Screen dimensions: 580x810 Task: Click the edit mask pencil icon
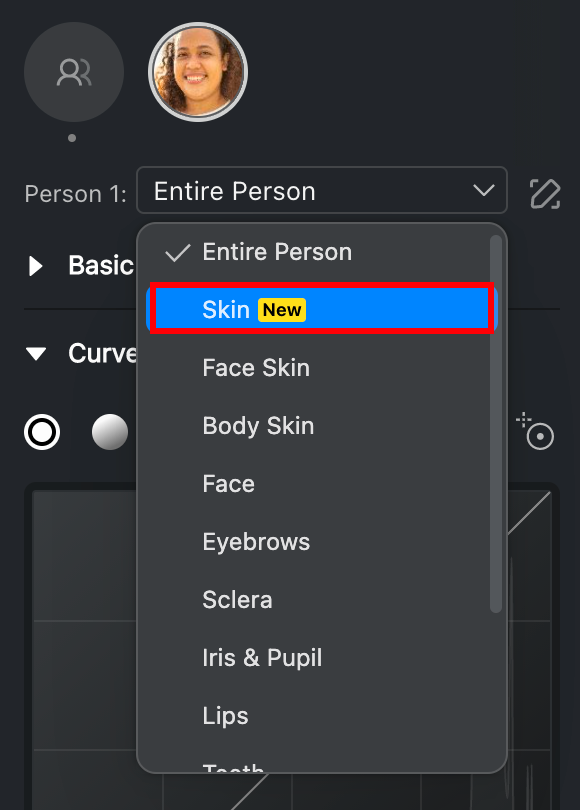click(545, 194)
